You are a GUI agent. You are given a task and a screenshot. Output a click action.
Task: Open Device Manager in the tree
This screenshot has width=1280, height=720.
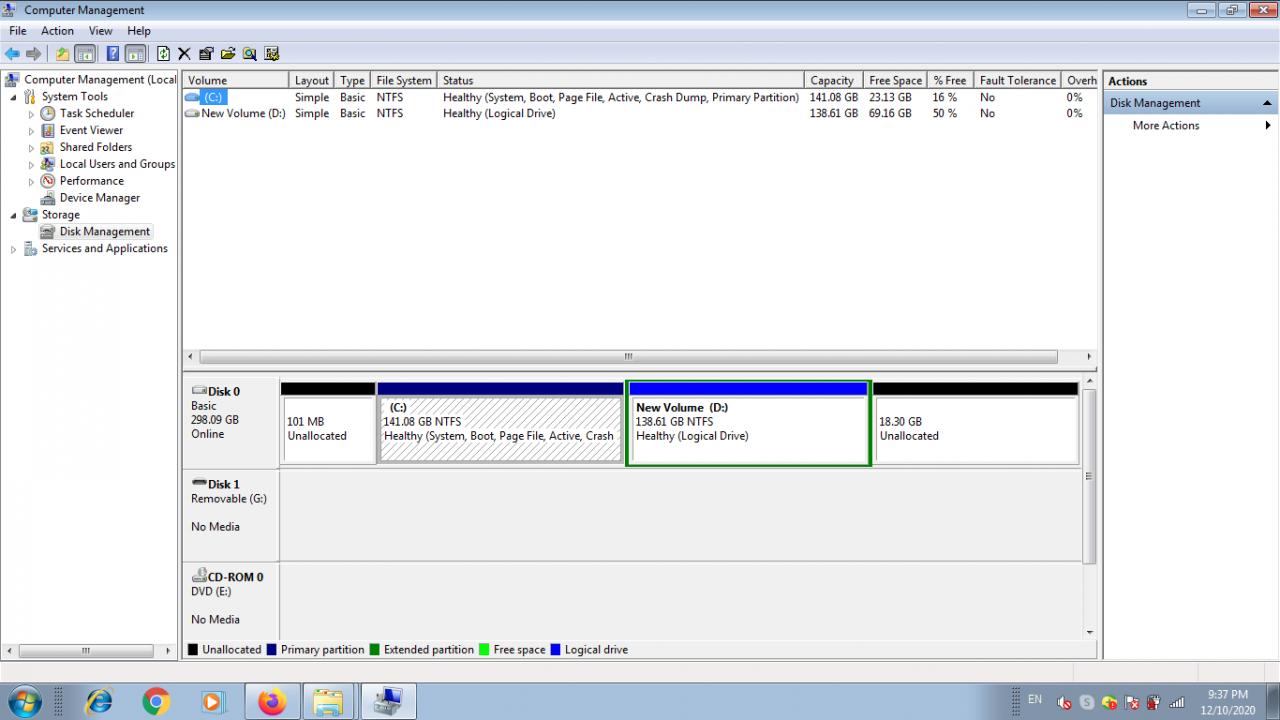pyautogui.click(x=99, y=198)
